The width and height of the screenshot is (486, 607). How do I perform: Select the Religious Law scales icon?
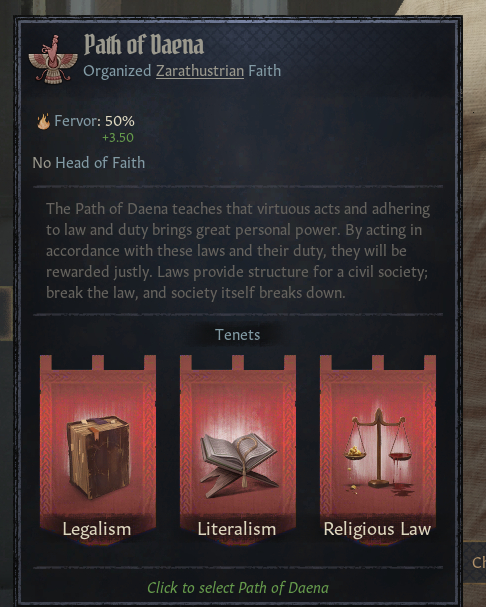pos(378,452)
